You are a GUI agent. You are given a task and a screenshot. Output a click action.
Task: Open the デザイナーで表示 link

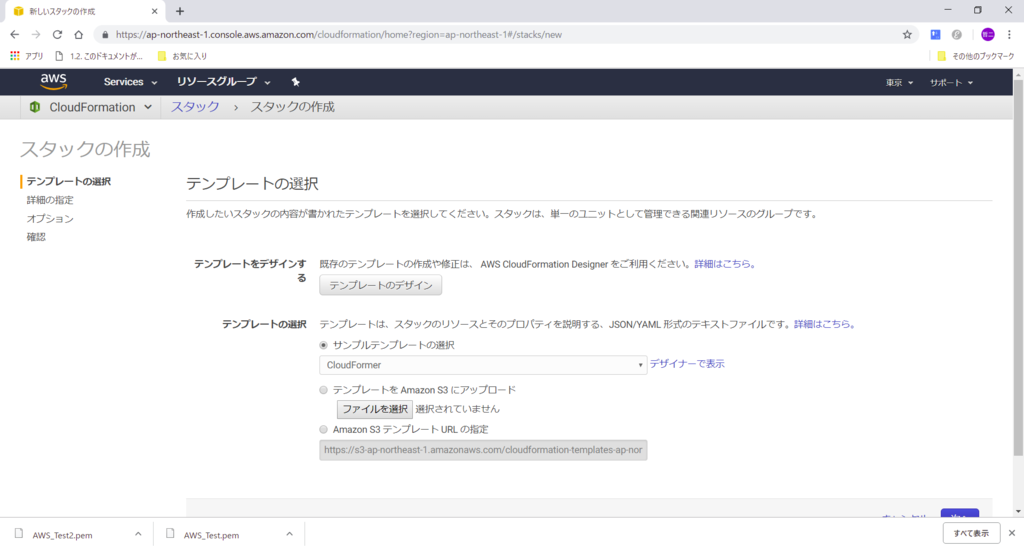687,364
